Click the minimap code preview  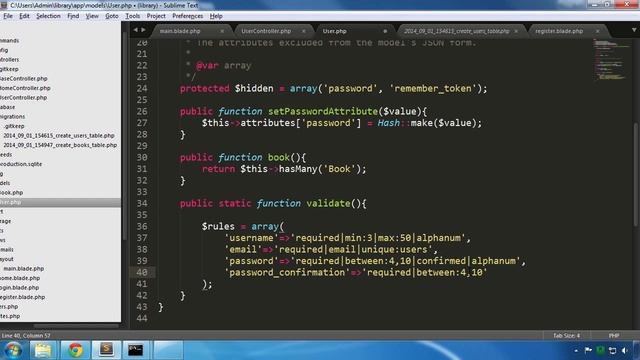pyautogui.click(x=611, y=60)
